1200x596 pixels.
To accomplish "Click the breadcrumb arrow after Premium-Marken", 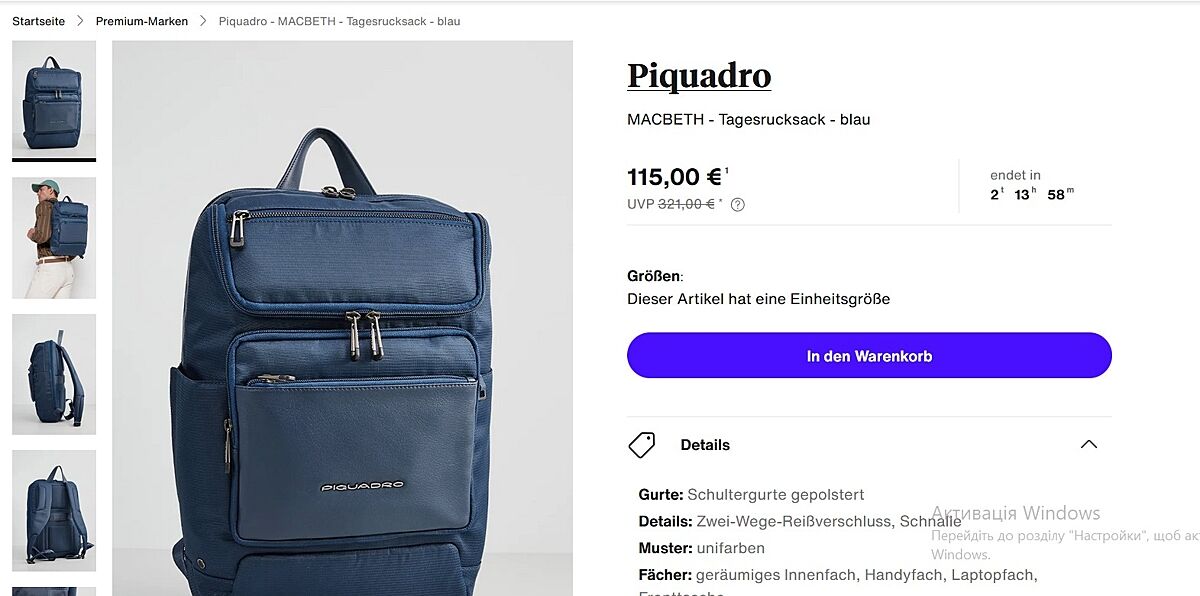I will [203, 21].
